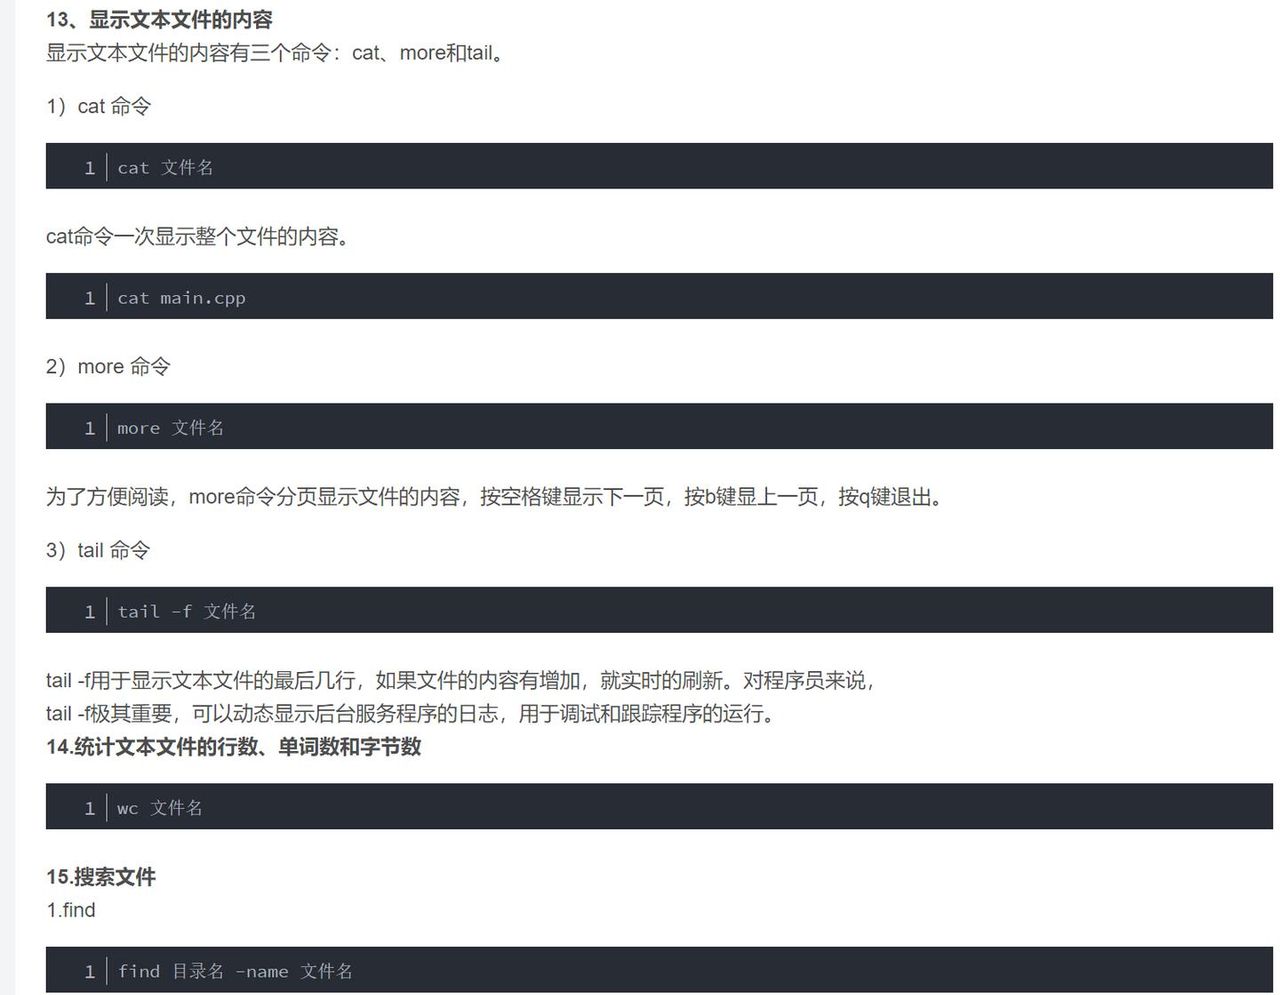This screenshot has height=995, width=1280.
Task: Click the heading 14.统计文本文件的行数、单词数和字节数
Action: pyautogui.click(x=234, y=747)
